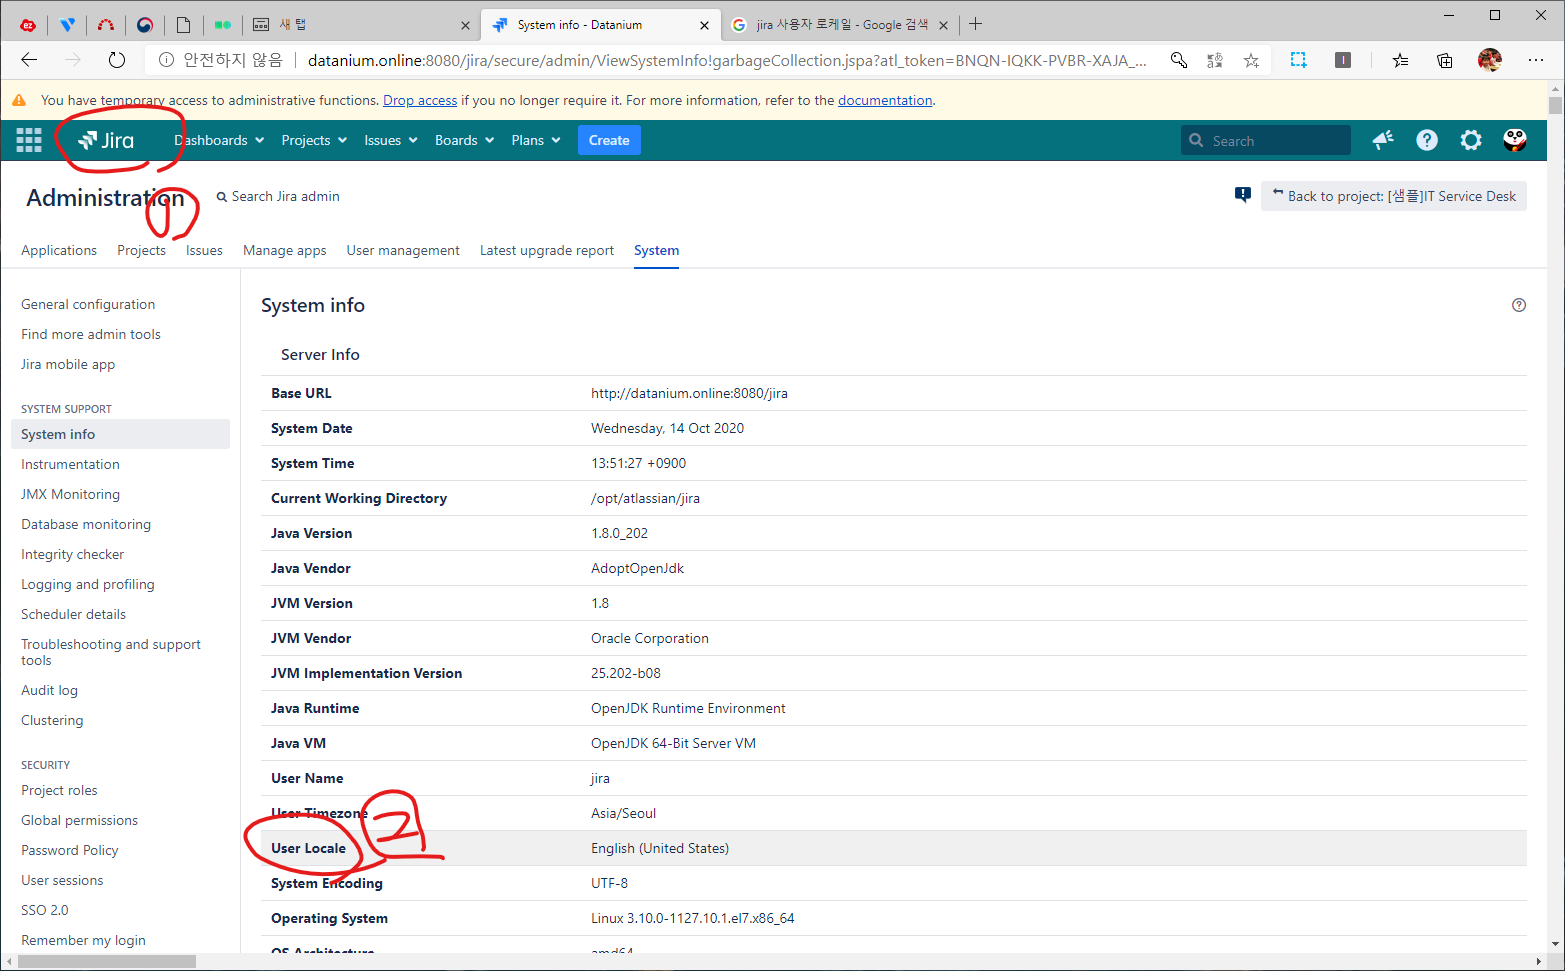
Task: Switch to the Google search browser tab
Action: 840,25
